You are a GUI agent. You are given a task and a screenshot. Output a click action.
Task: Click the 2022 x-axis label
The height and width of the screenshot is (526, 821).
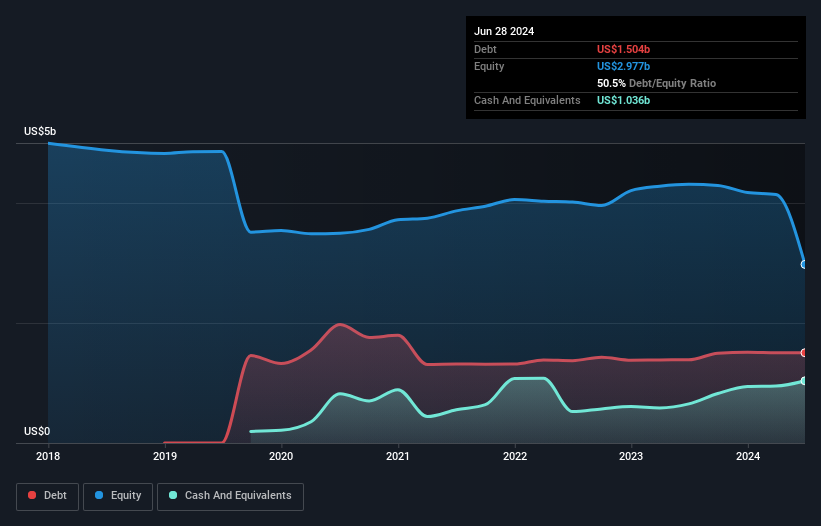(x=515, y=456)
